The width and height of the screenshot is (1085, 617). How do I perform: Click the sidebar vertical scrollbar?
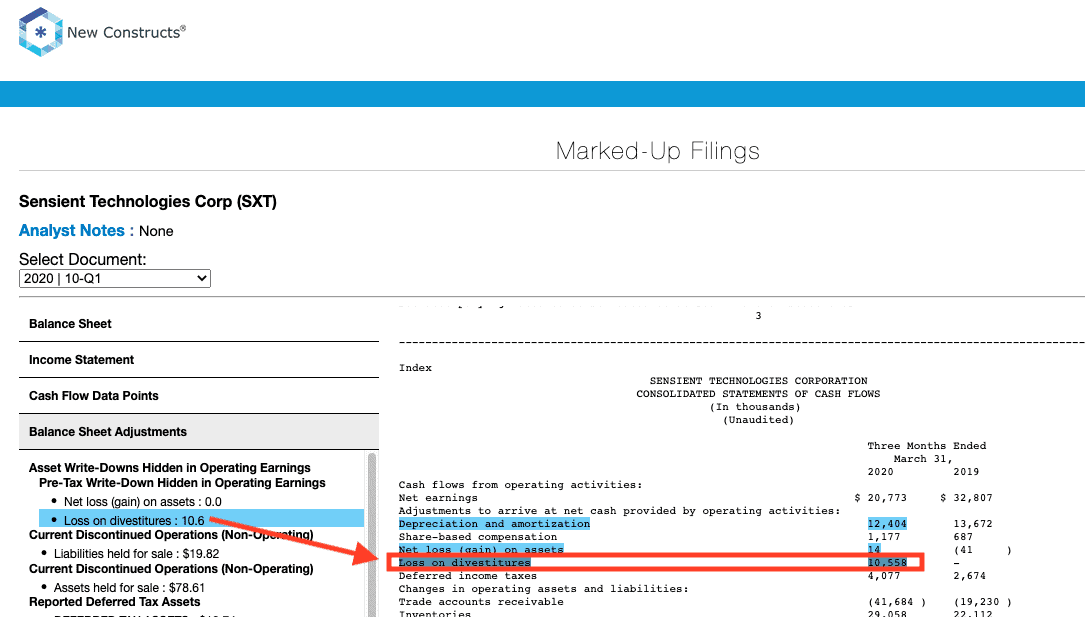tap(372, 534)
